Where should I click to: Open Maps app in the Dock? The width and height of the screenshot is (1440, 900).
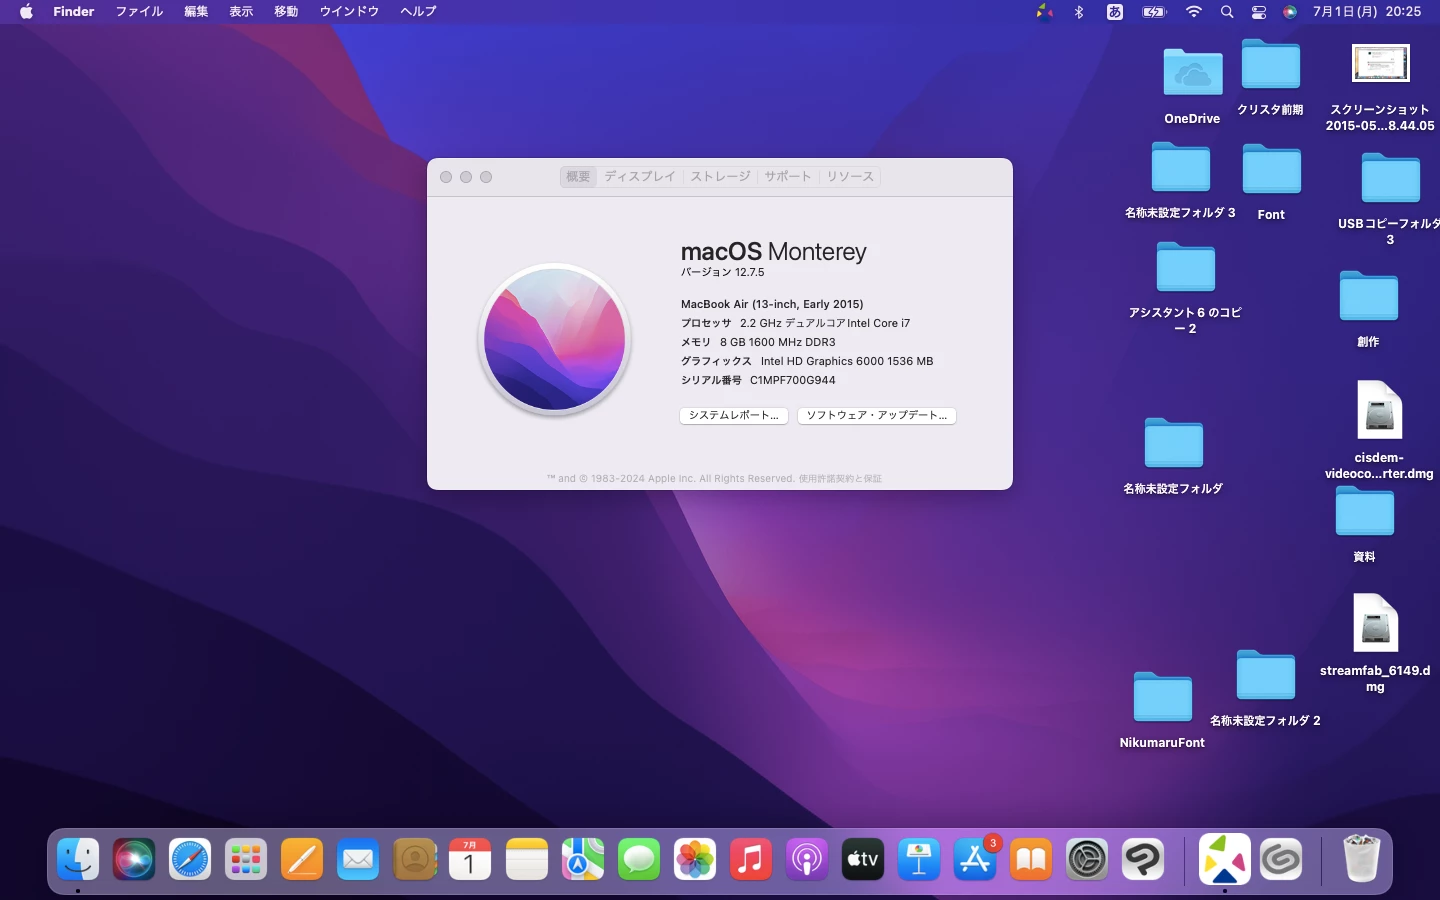coord(583,859)
